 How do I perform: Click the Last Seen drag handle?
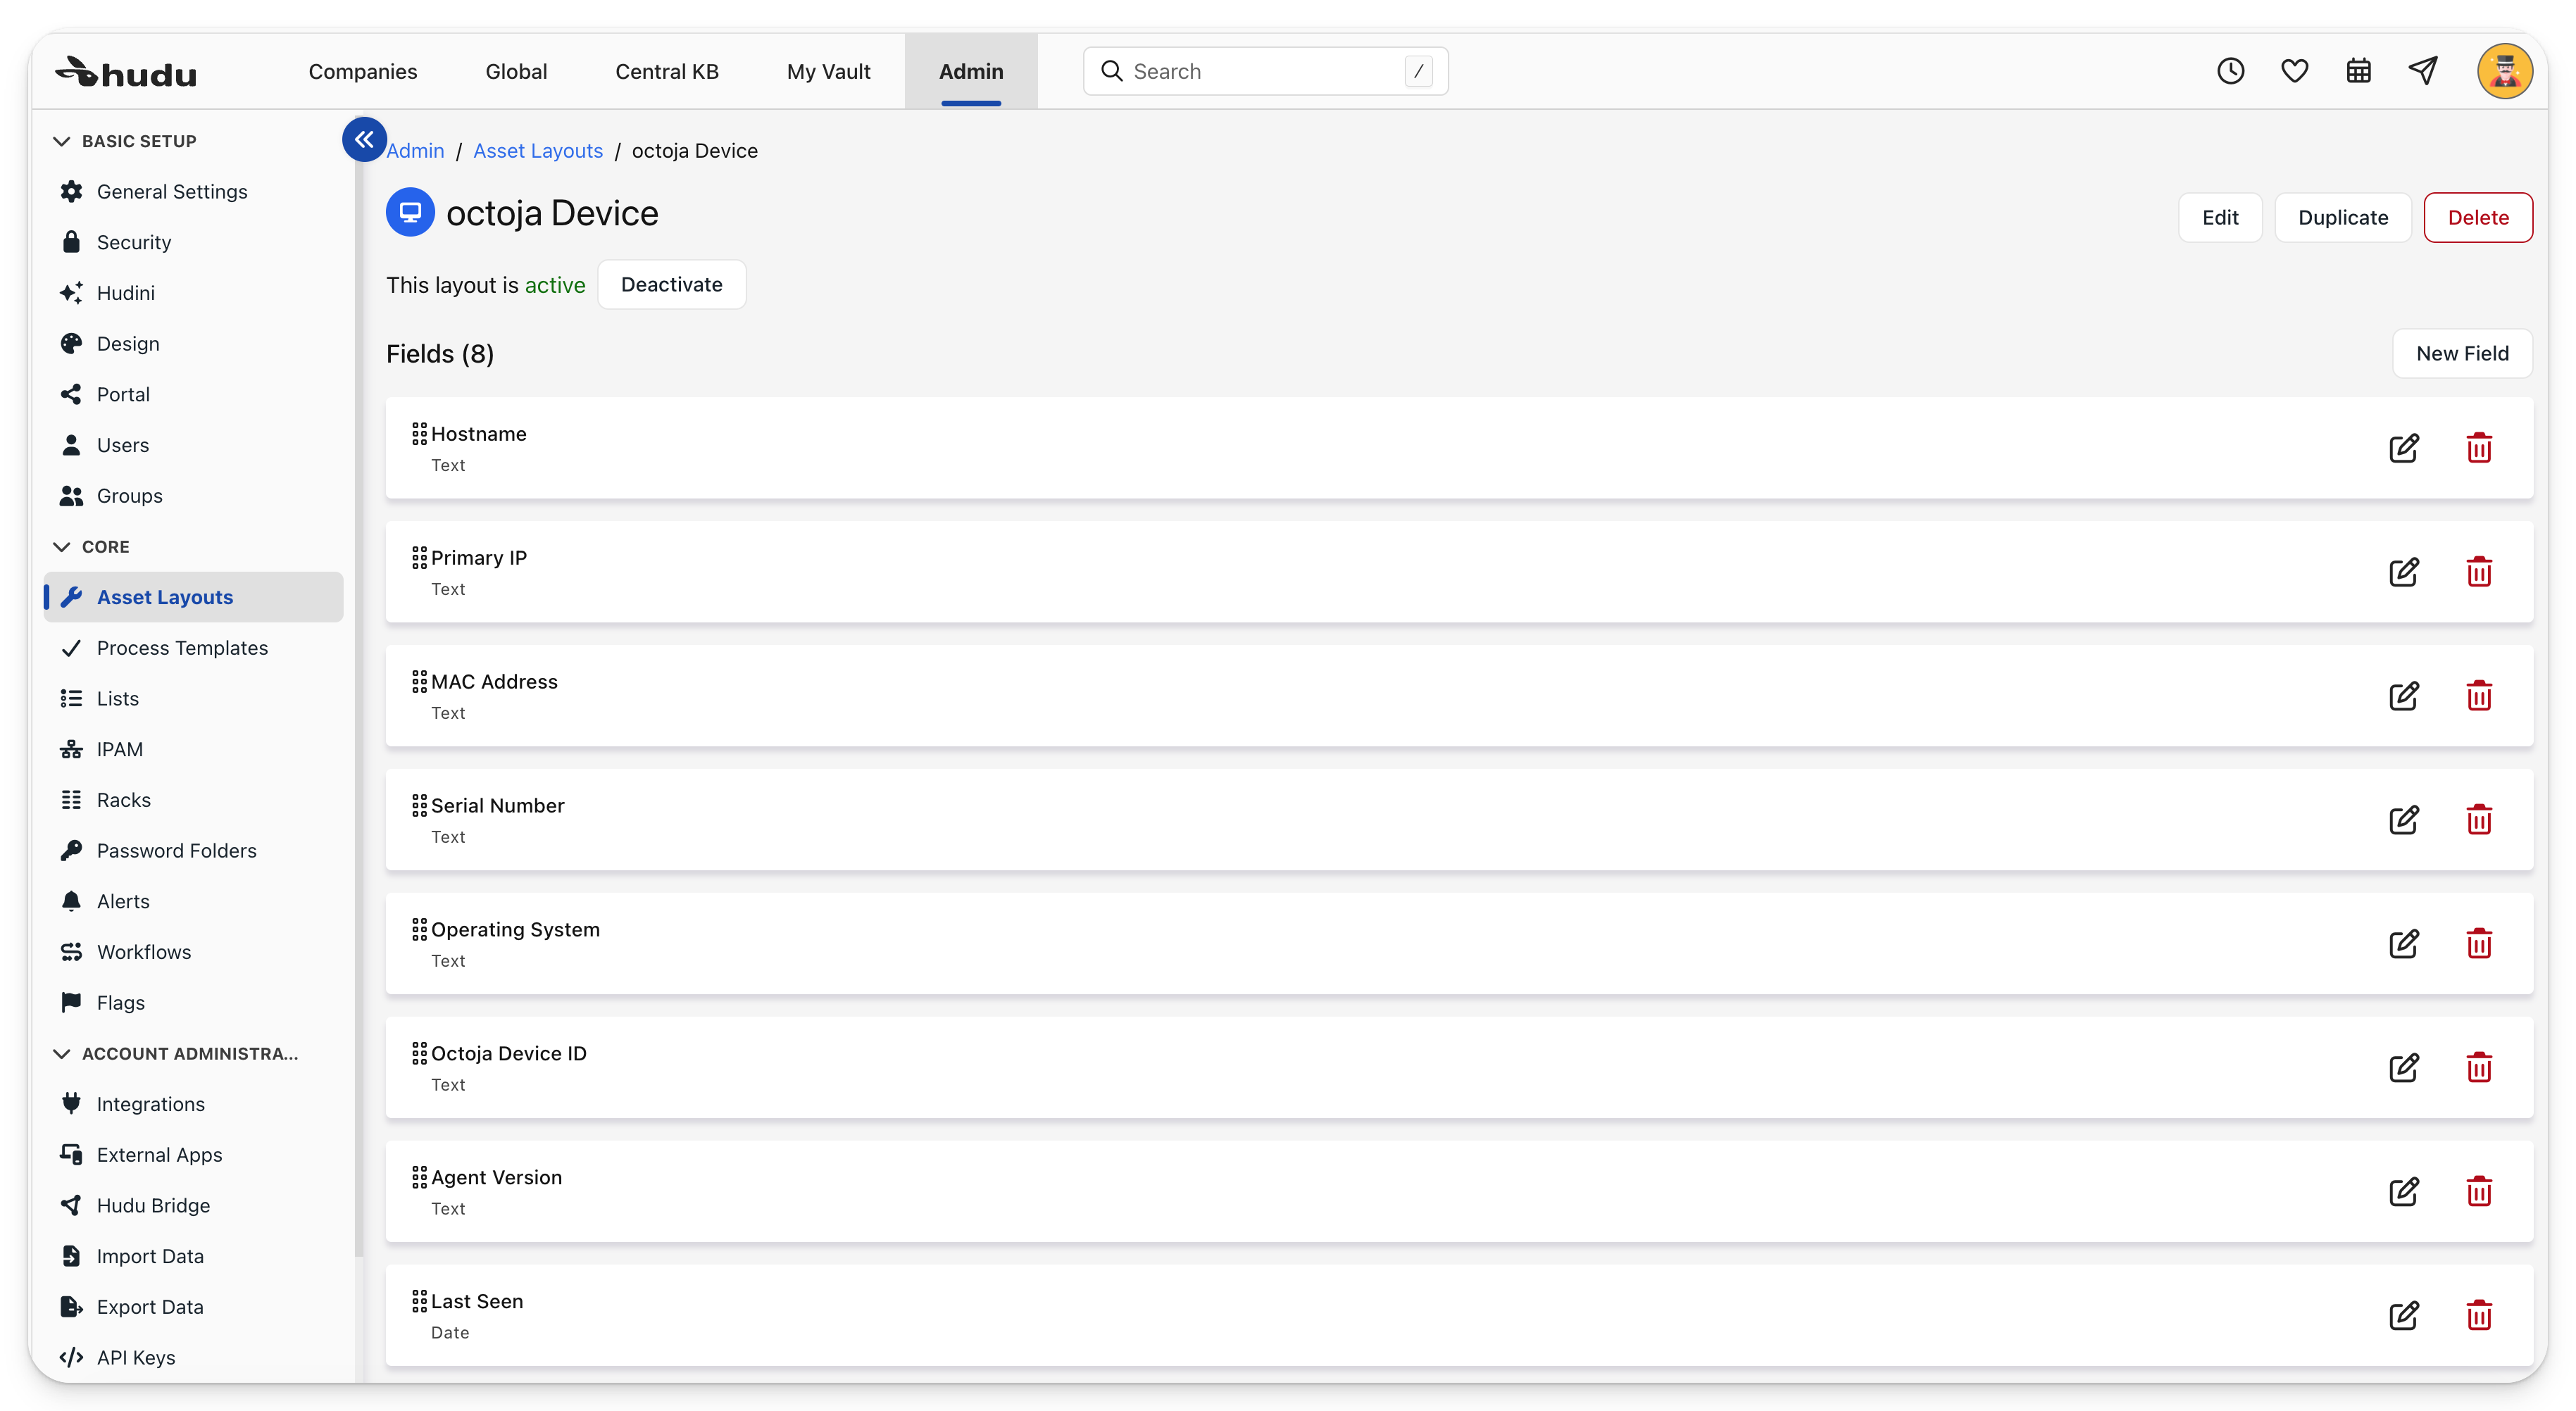coord(419,1301)
